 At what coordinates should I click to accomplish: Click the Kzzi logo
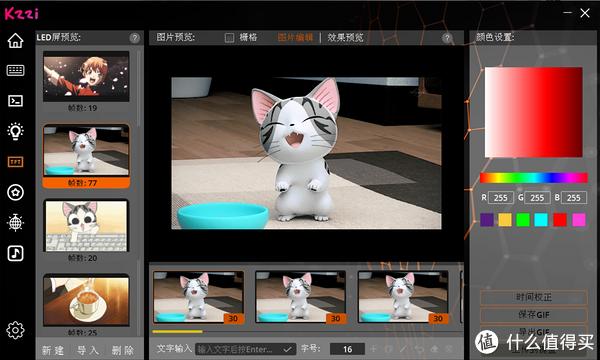(x=21, y=13)
